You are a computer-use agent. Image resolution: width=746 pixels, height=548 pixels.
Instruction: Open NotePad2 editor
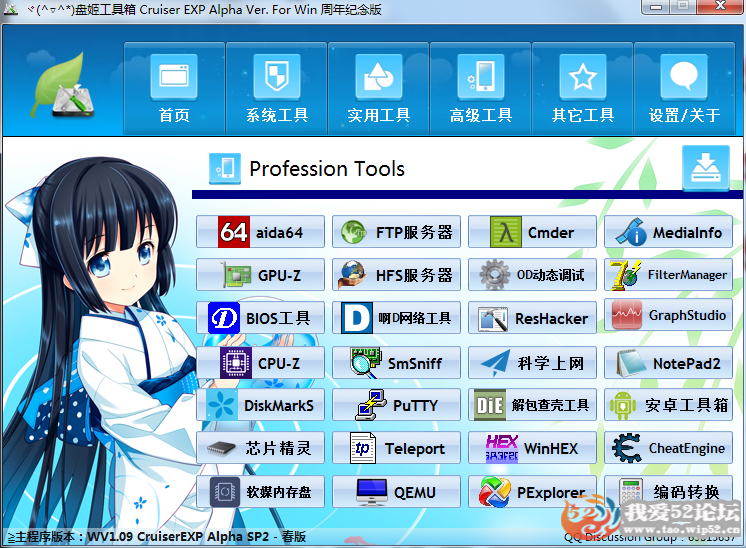668,362
